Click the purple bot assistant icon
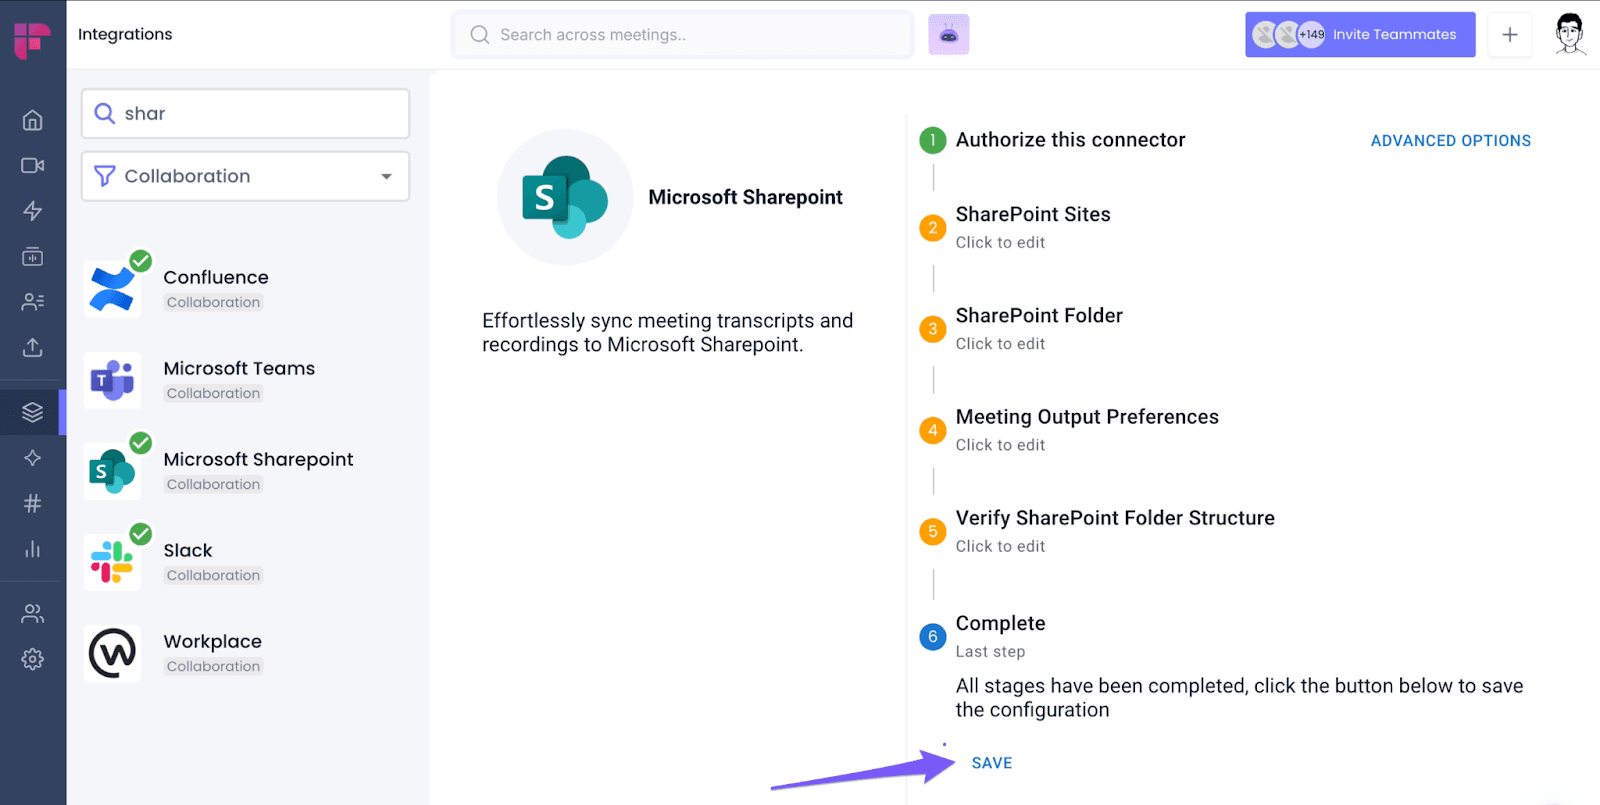 [948, 35]
